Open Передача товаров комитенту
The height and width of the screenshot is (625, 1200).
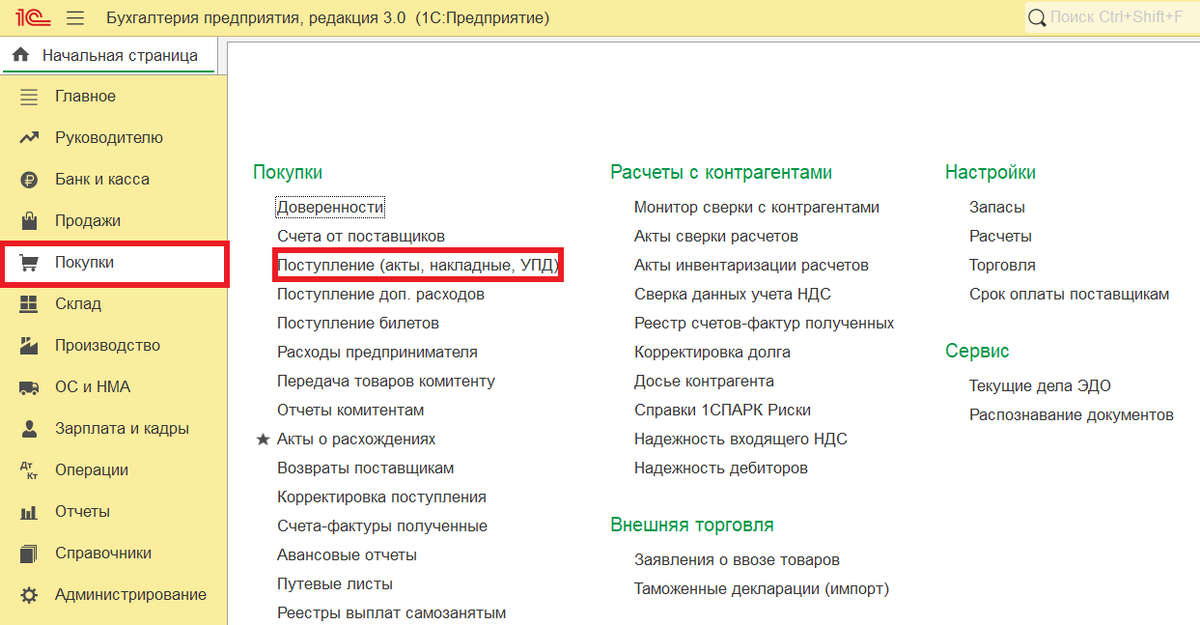(x=386, y=382)
